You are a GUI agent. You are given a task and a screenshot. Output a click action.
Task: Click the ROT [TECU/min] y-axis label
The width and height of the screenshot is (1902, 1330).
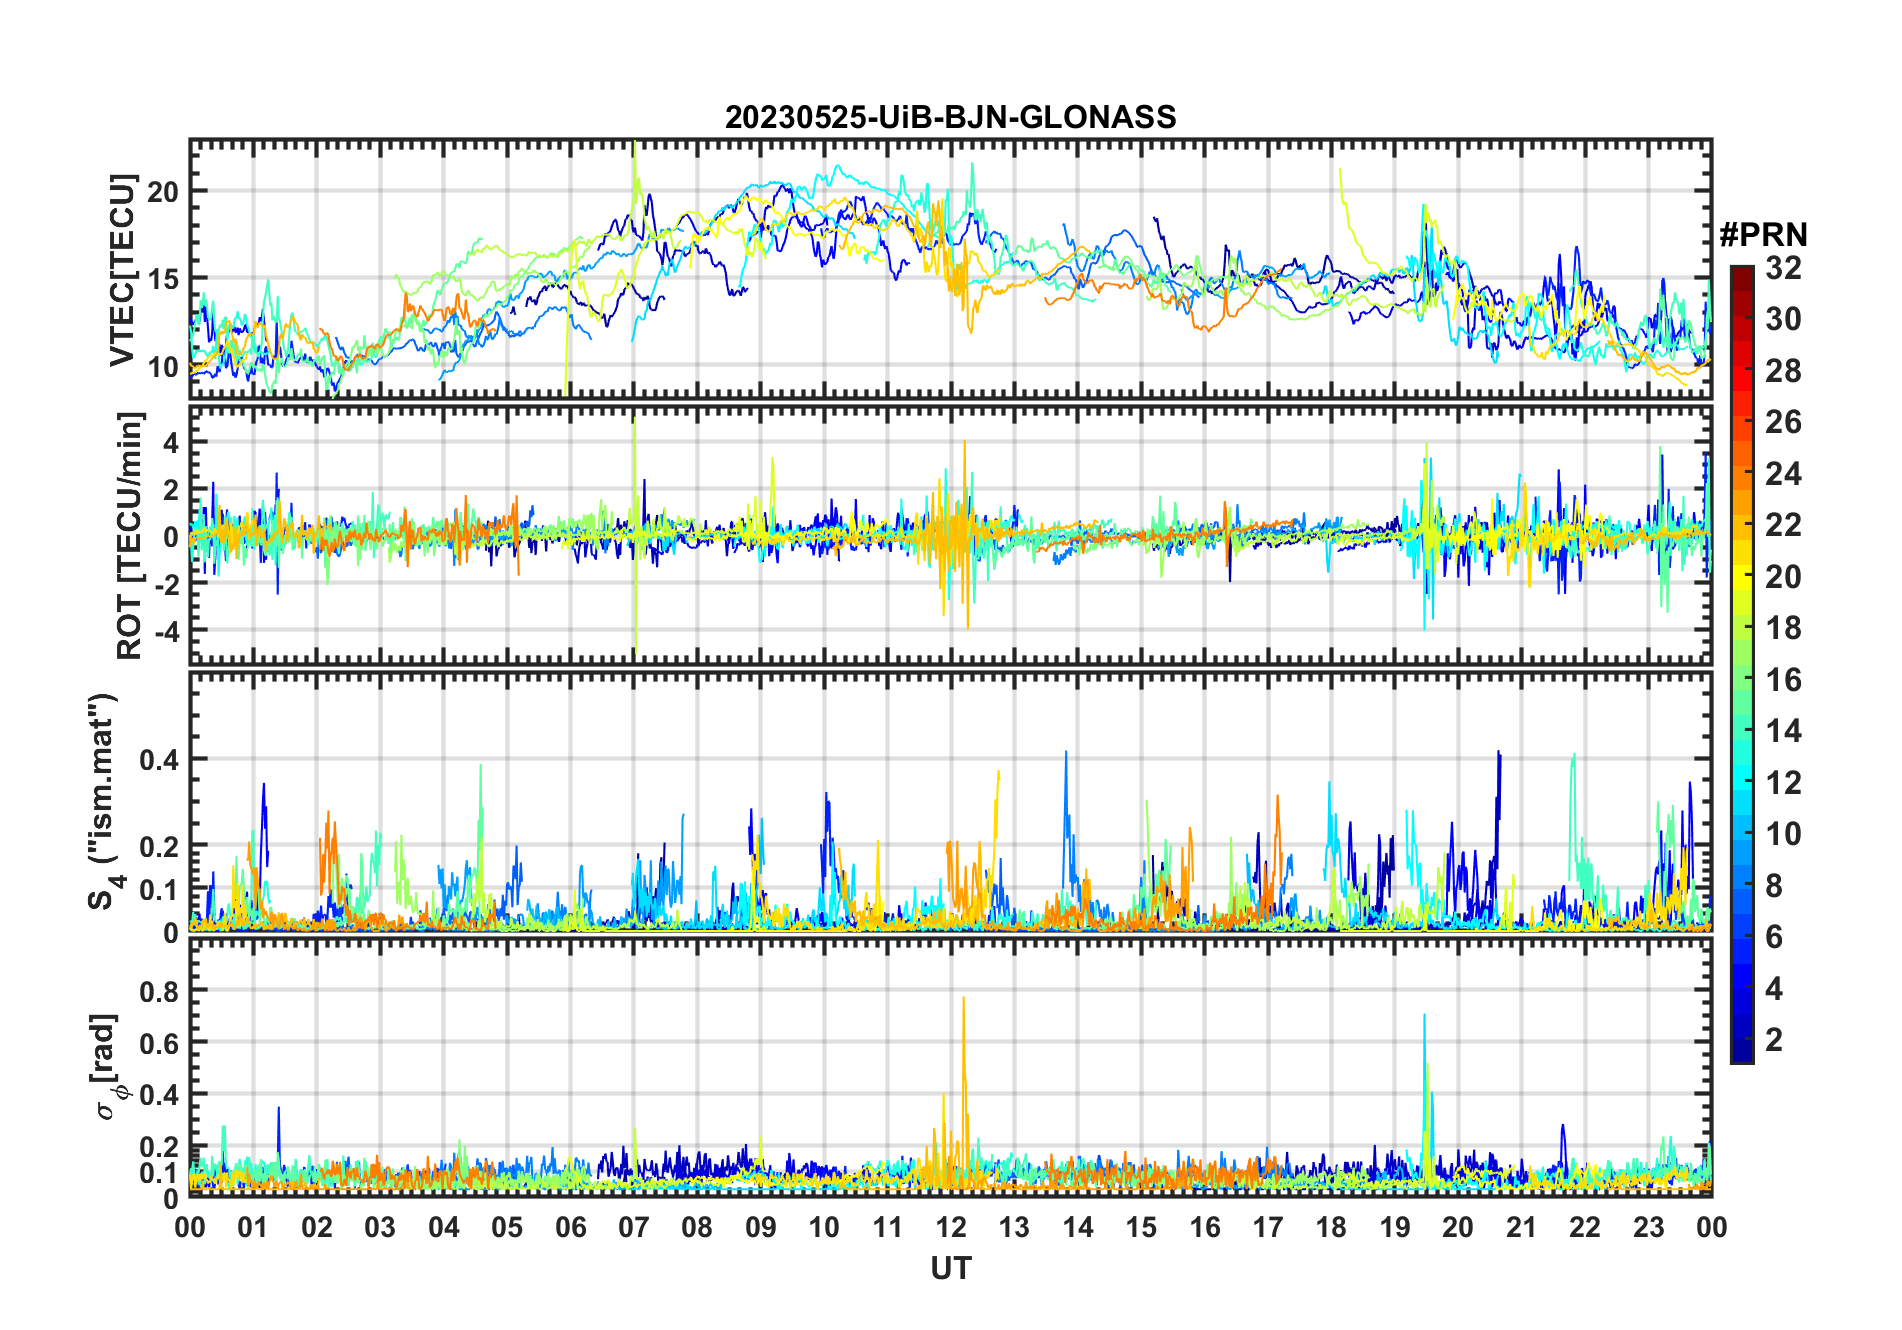[x=130, y=535]
